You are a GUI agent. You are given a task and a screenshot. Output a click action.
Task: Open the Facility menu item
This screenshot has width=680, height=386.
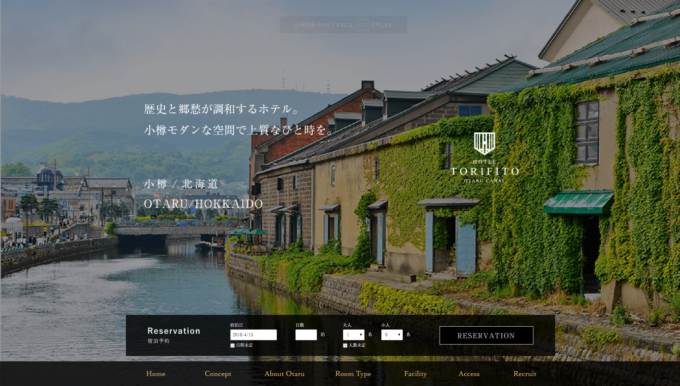click(x=415, y=374)
